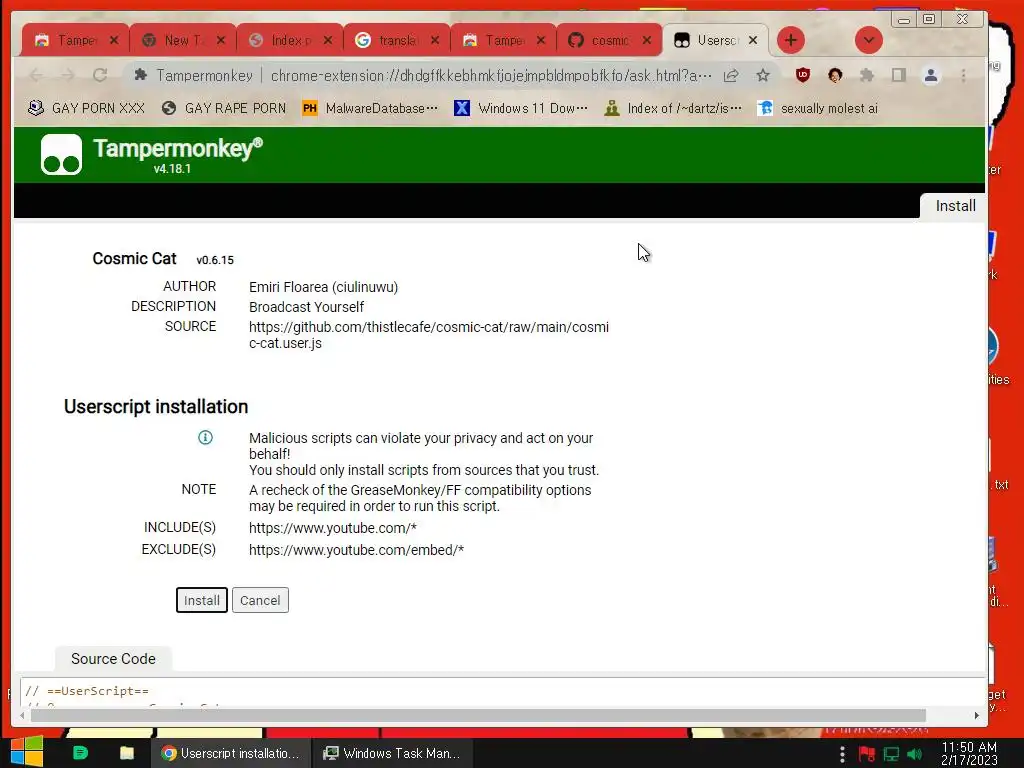The image size is (1024, 768).
Task: Open the uBlock Origin extension icon
Action: tap(803, 75)
